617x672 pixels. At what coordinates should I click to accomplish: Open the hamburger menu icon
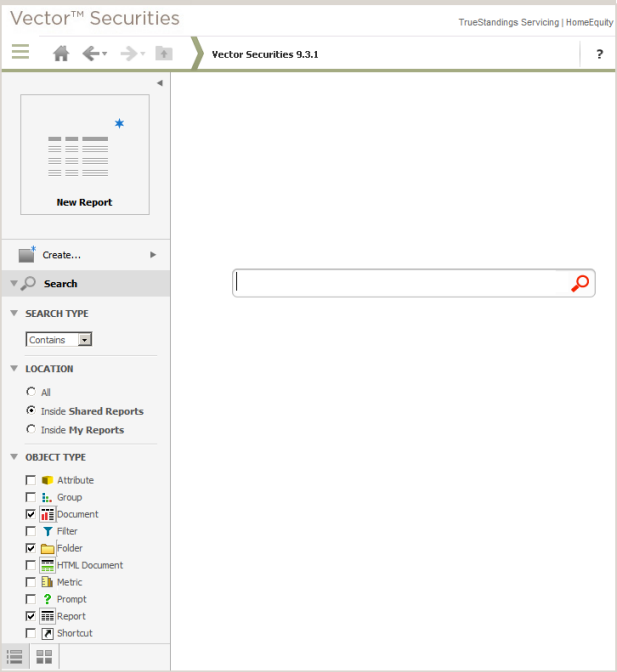[20, 52]
